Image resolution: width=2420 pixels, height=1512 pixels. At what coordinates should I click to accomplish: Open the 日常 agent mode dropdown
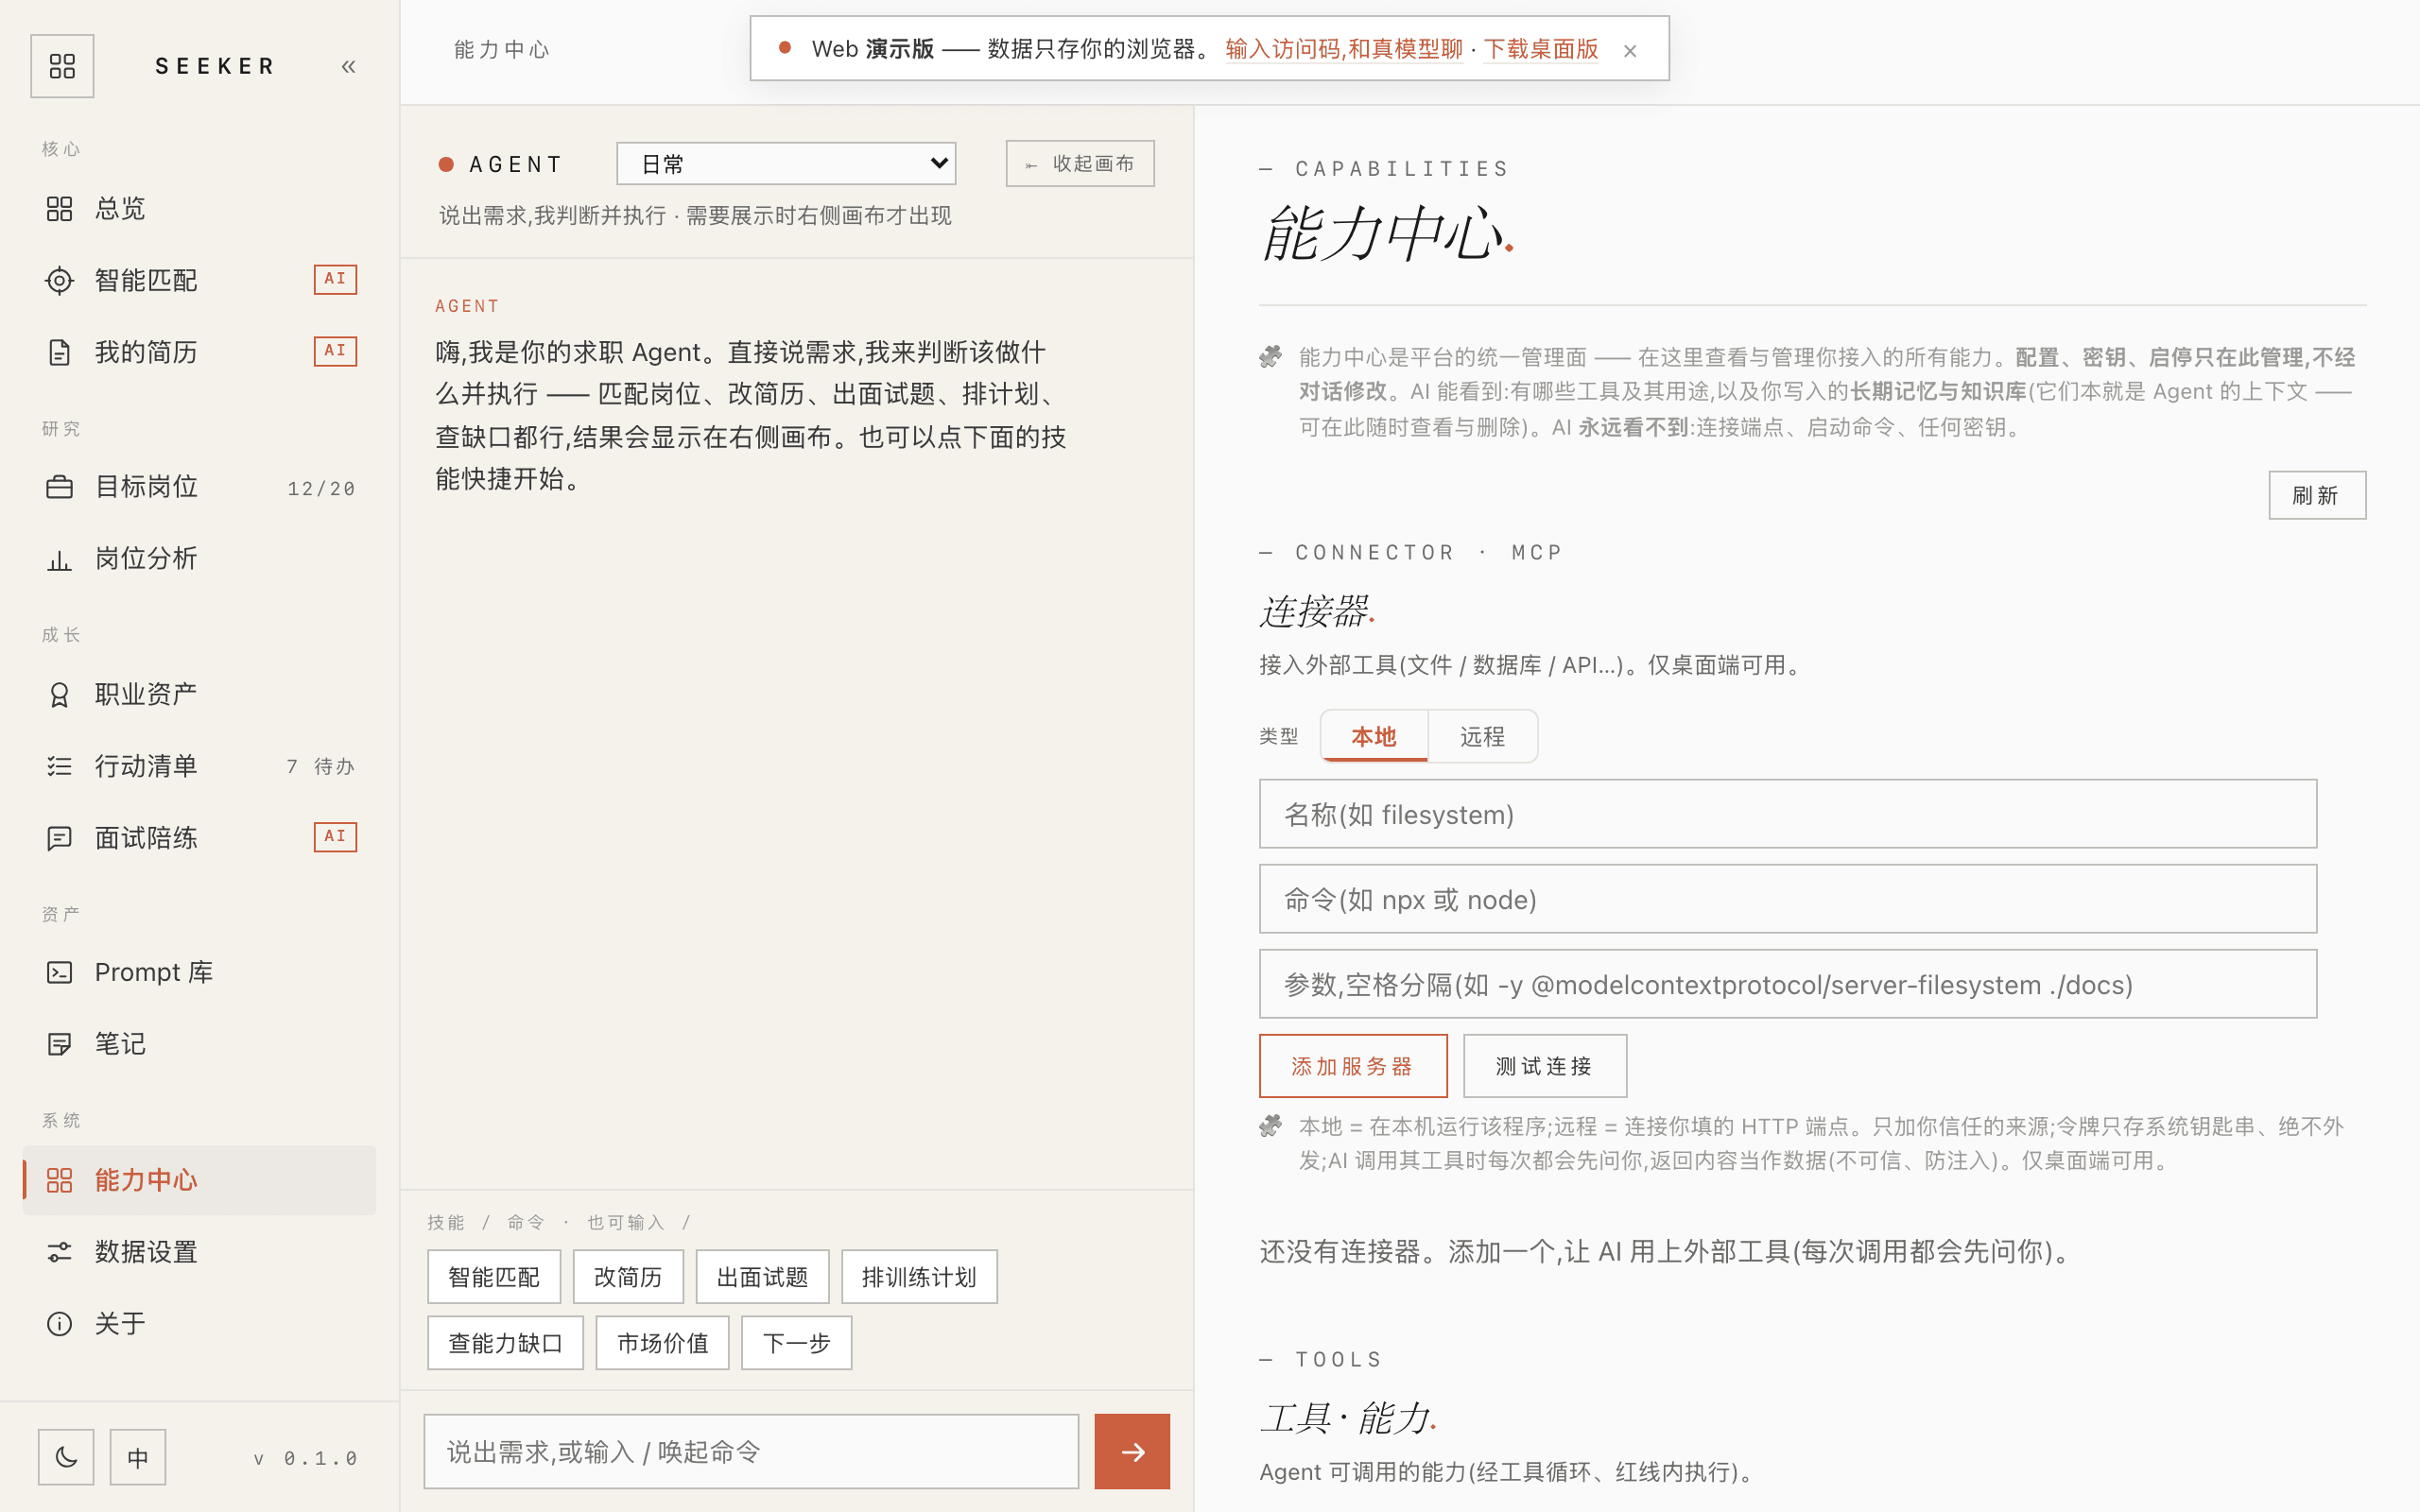[x=786, y=163]
